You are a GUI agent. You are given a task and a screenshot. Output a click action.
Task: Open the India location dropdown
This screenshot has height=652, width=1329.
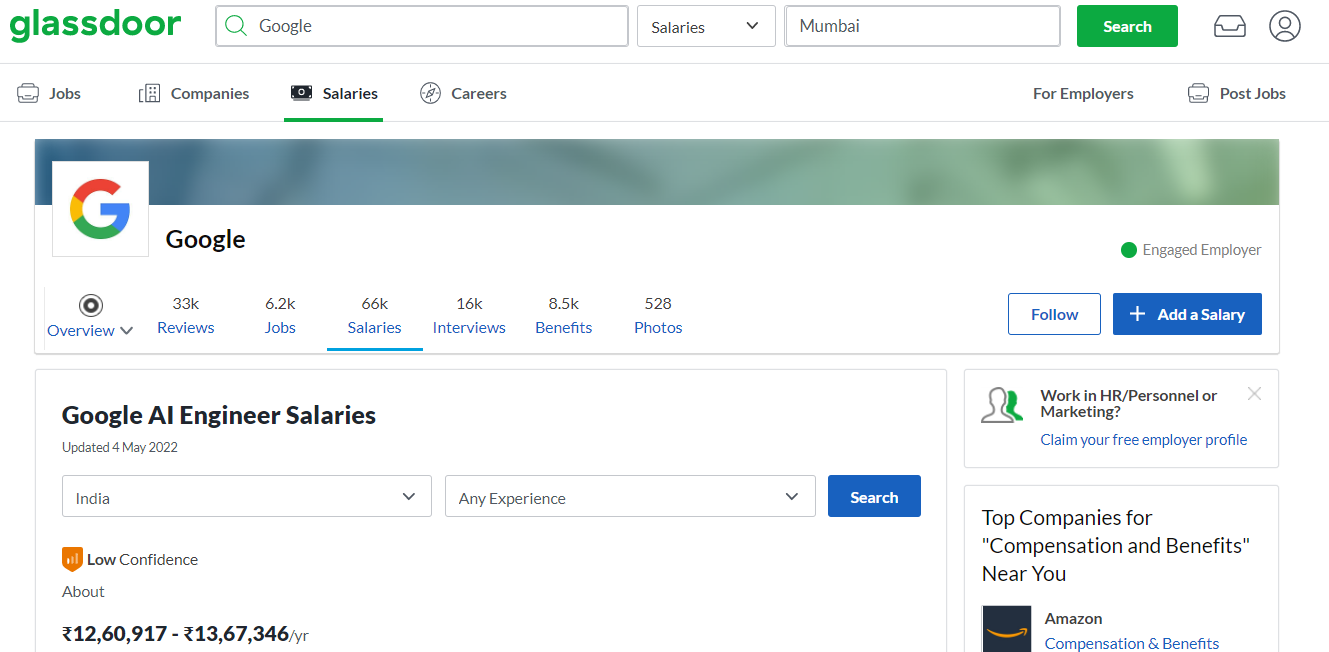[247, 497]
